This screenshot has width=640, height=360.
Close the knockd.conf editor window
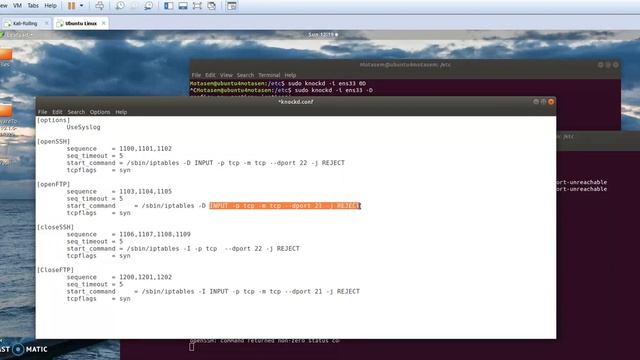point(551,102)
